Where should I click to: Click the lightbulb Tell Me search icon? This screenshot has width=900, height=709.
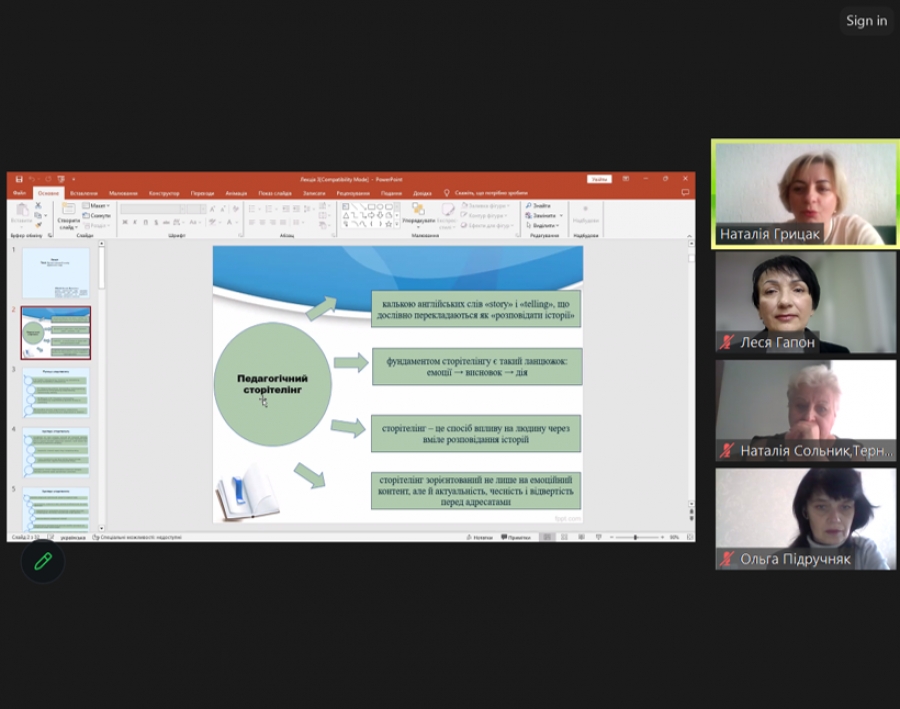pos(447,193)
